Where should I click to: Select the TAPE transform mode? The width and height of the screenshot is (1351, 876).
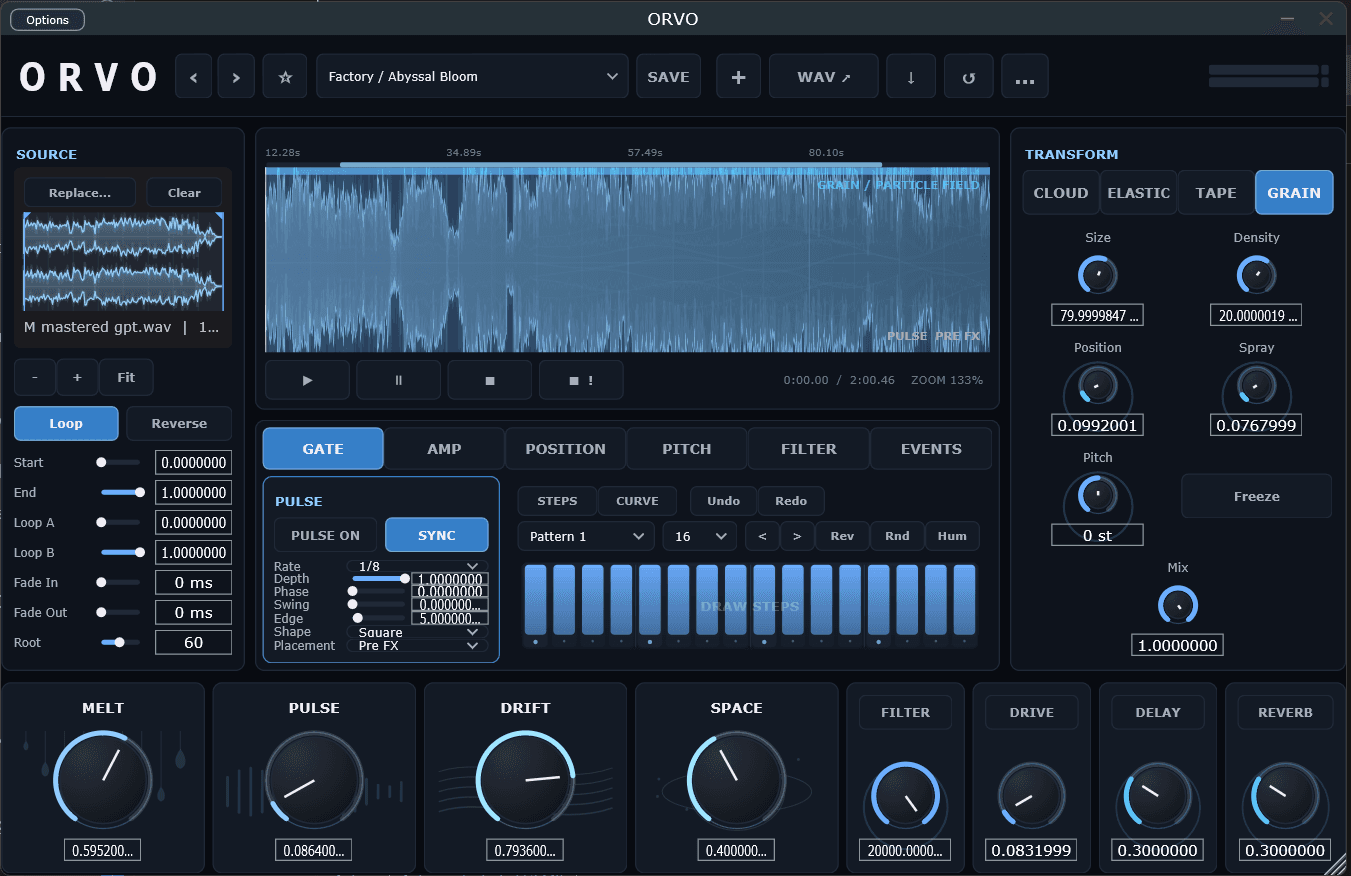[x=1216, y=193]
